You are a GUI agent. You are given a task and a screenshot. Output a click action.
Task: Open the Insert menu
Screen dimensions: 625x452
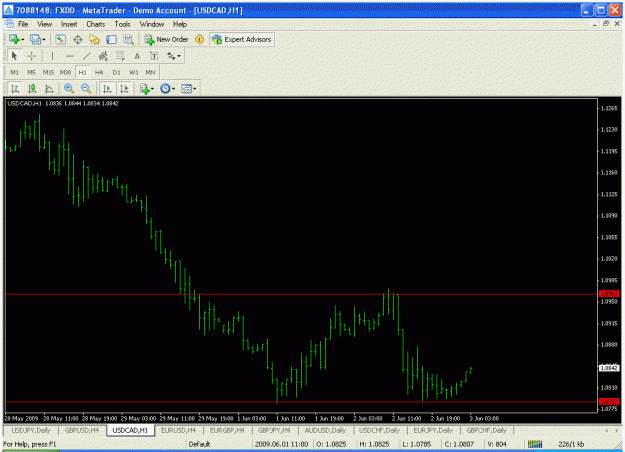(69, 24)
